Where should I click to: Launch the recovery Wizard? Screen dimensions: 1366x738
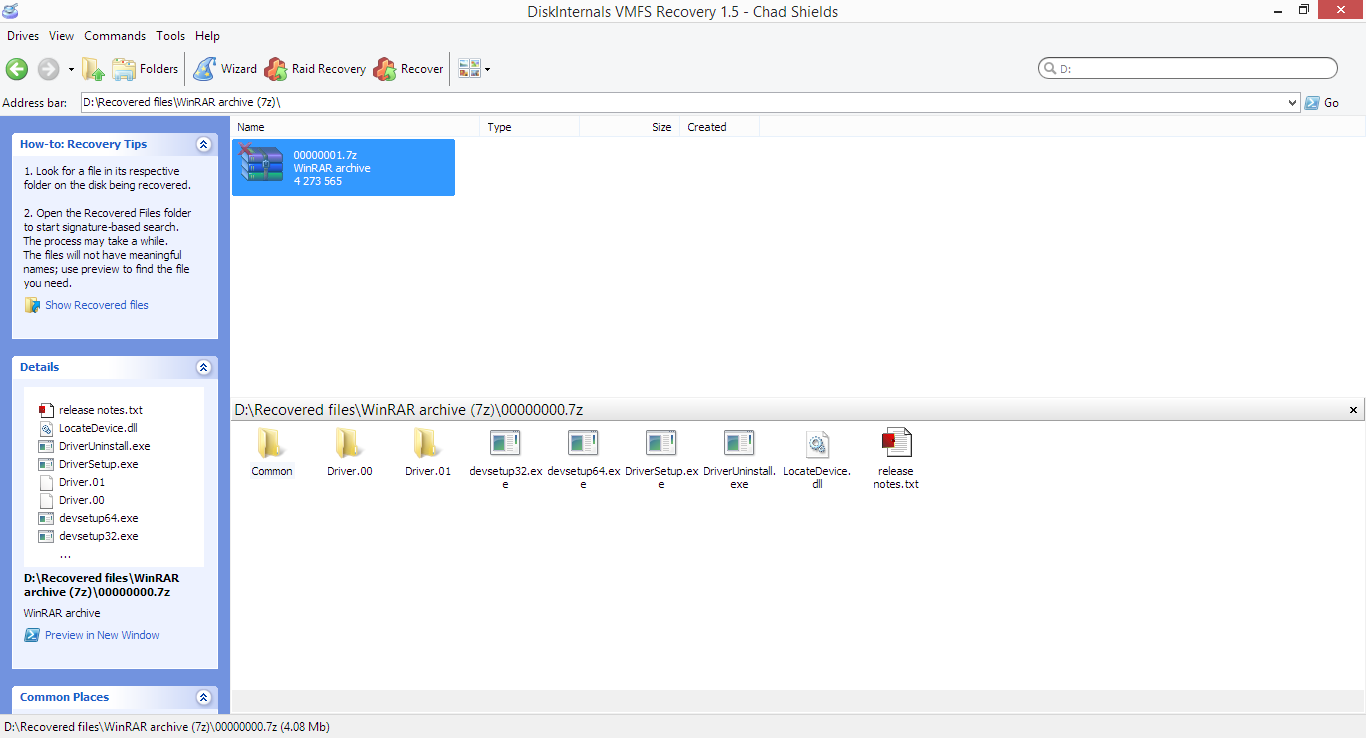(225, 69)
